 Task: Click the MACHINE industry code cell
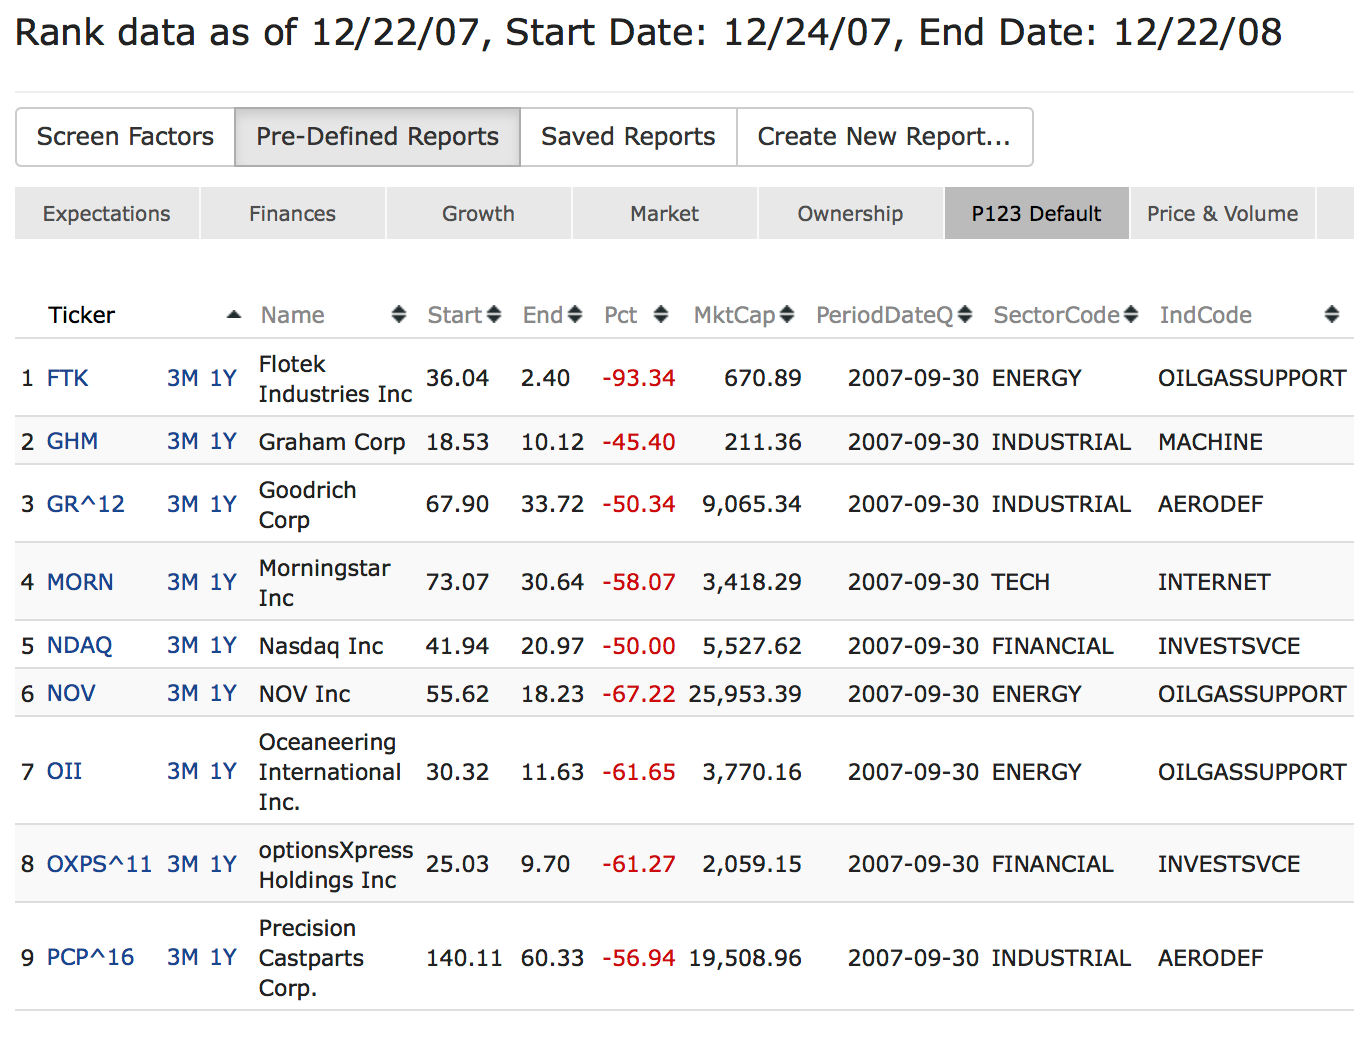pyautogui.click(x=1210, y=441)
